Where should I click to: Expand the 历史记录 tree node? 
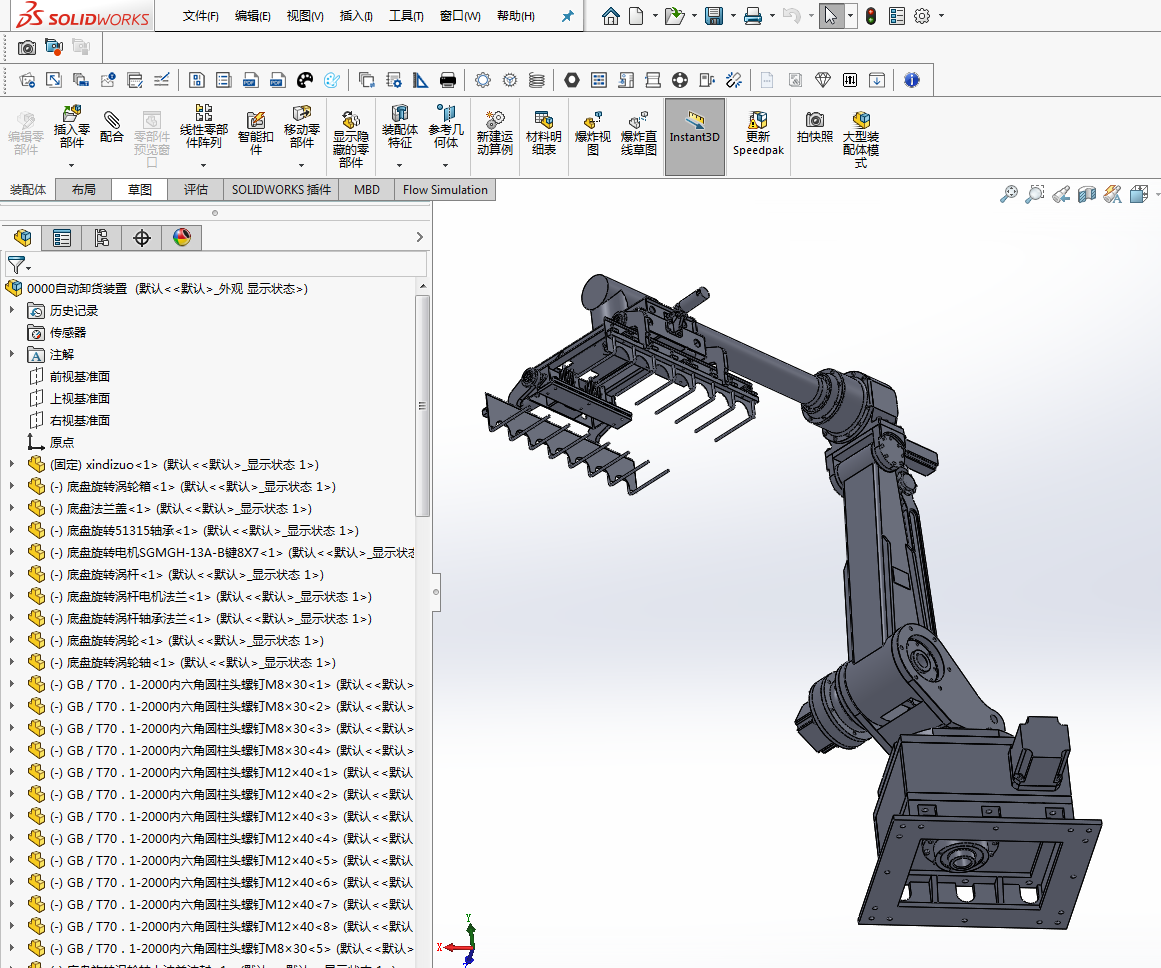[12, 310]
